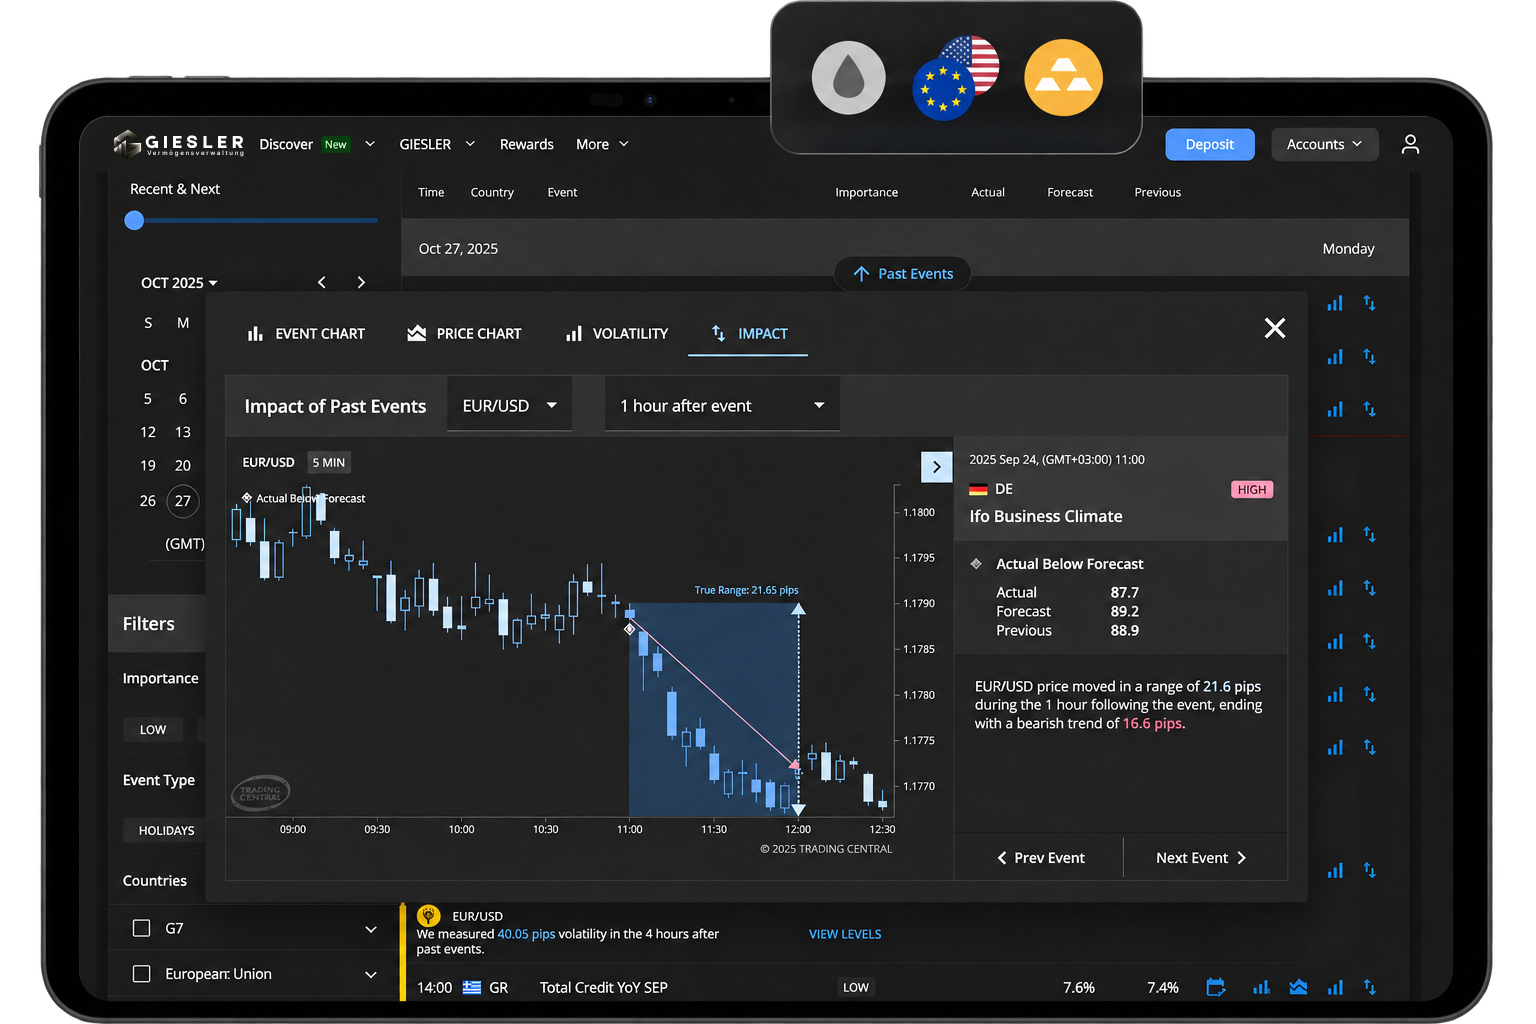Switch to the PRICE CHART tab
Screen dimensions: 1536x1024
tap(464, 334)
